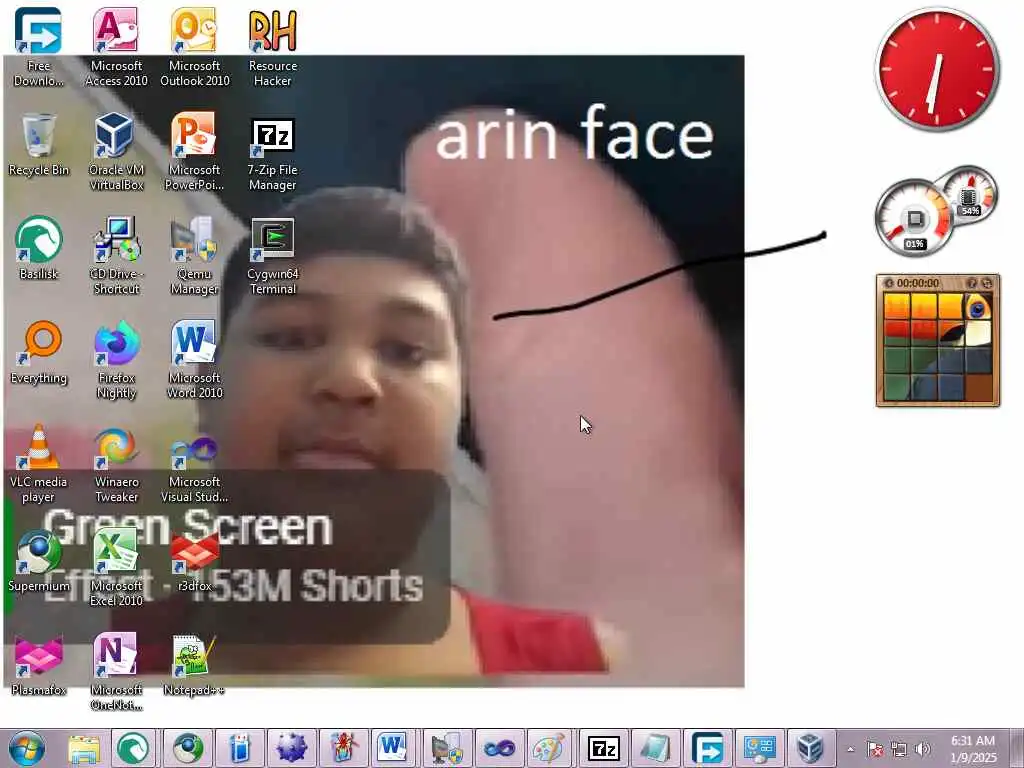Click the CPU meter gadget
Viewport: 1024px width, 768px height.
click(x=914, y=219)
